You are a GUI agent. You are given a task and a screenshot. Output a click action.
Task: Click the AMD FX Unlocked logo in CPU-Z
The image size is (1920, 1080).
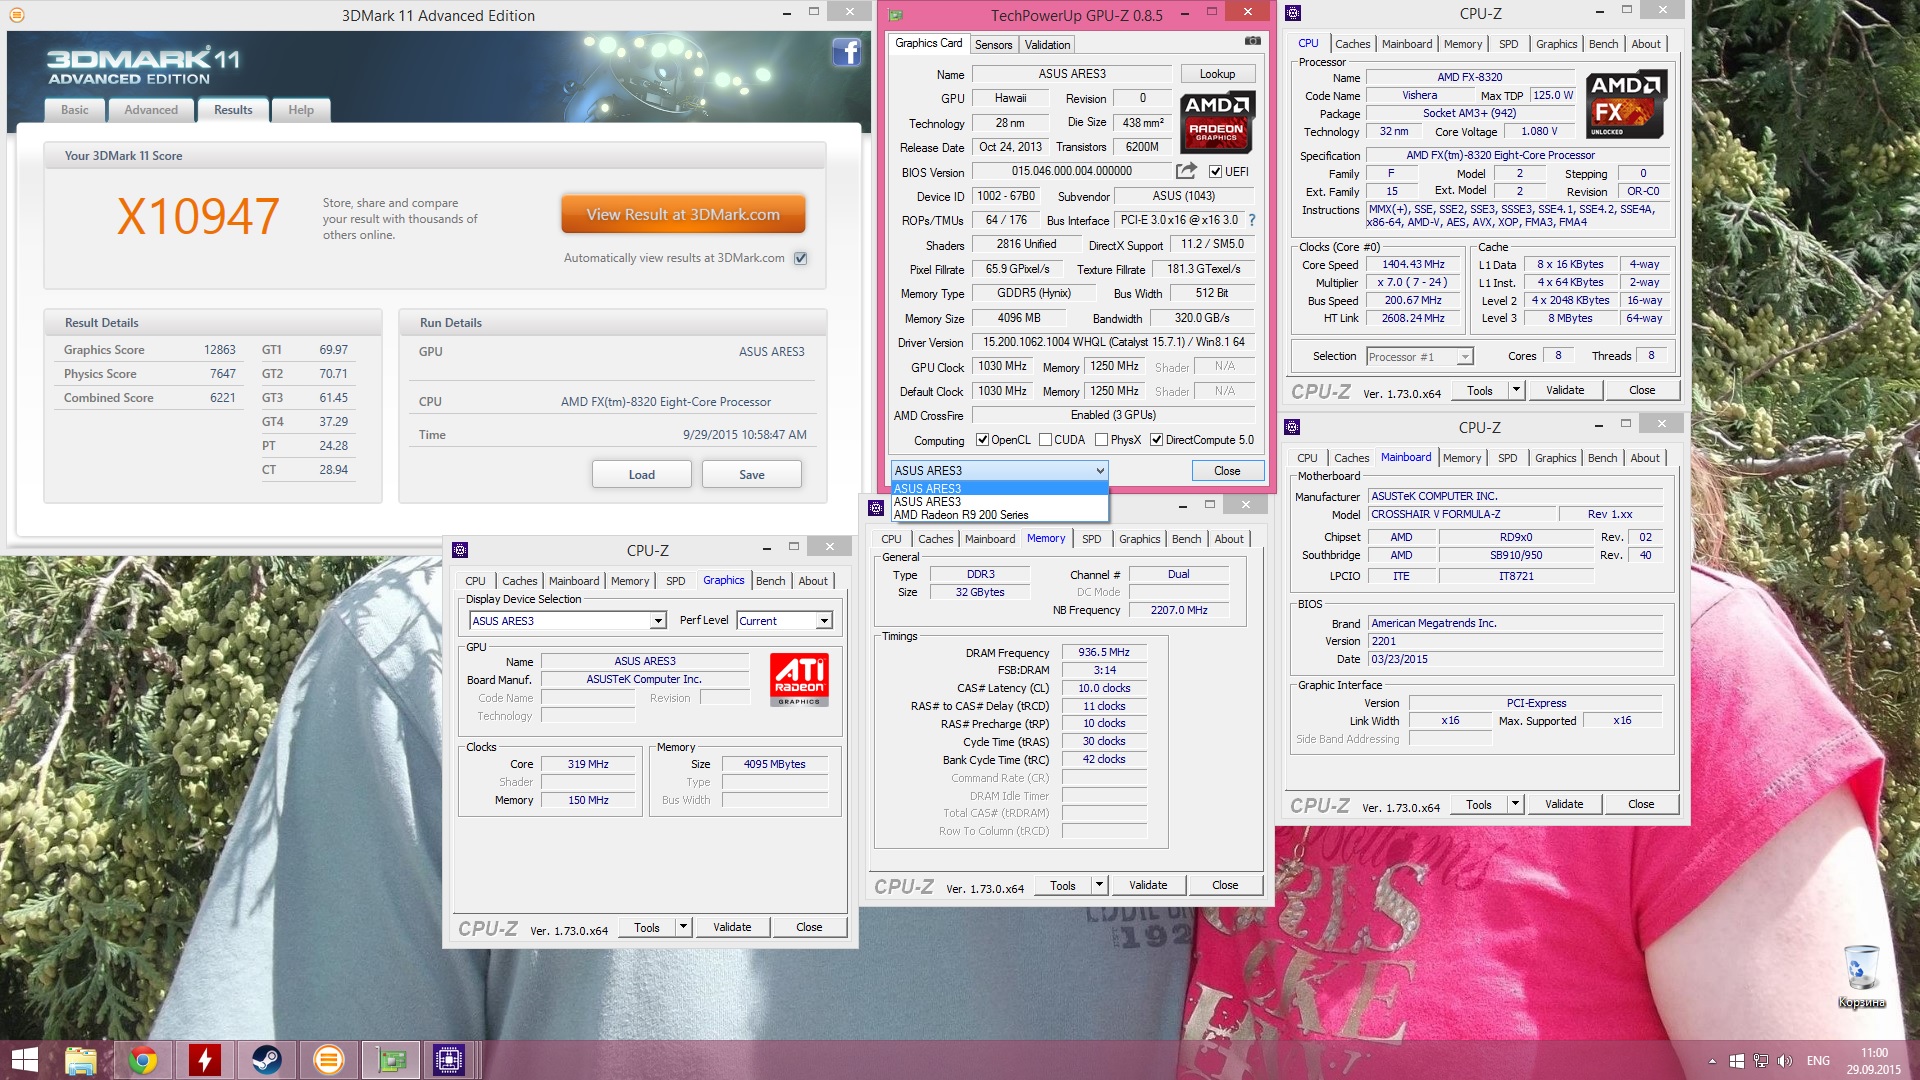tap(1625, 104)
